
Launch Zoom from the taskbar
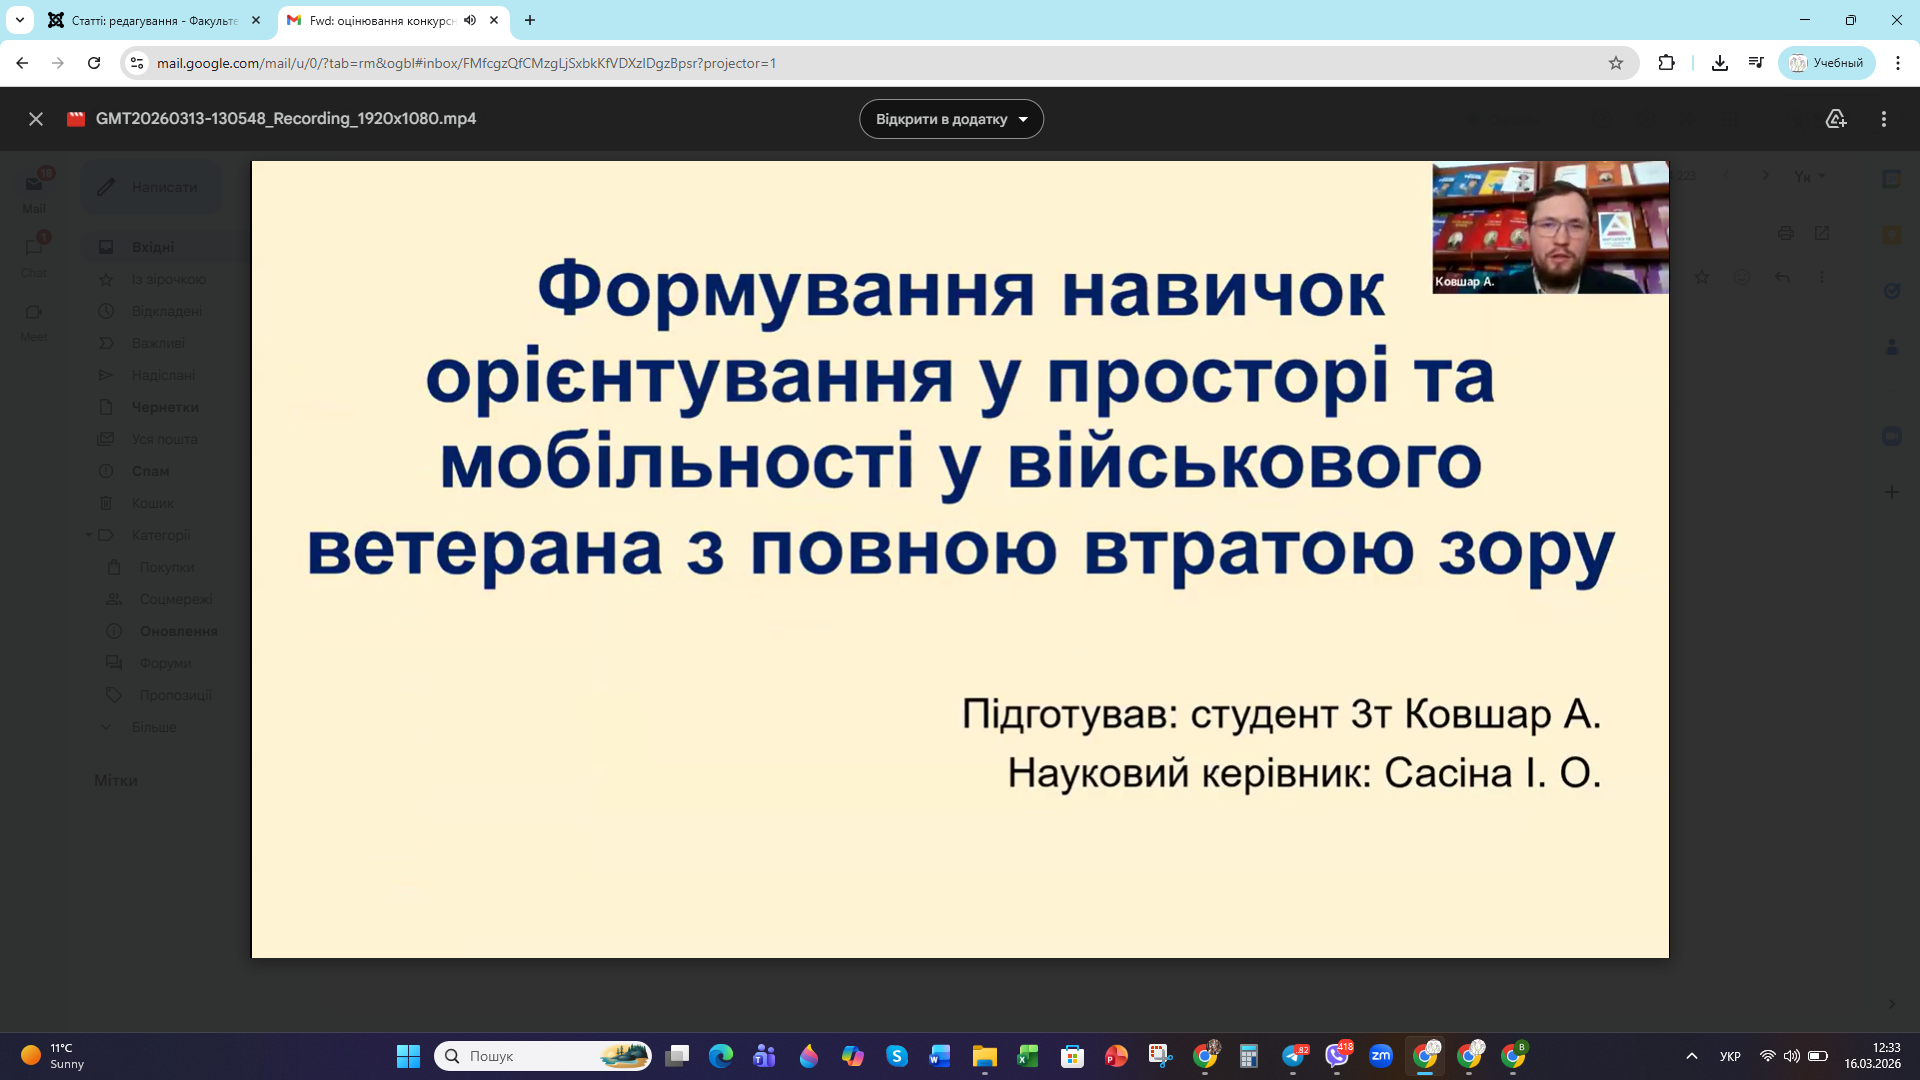click(1381, 1055)
